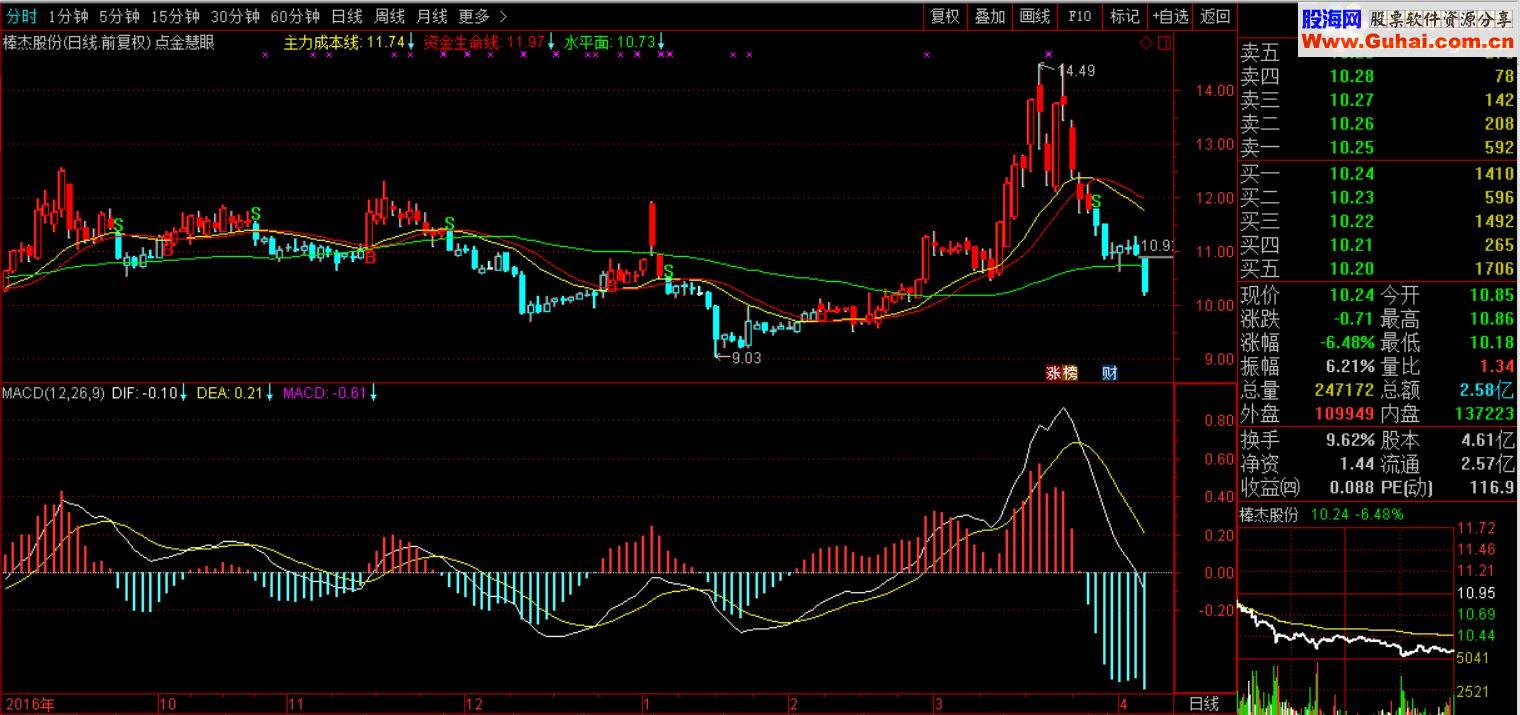Click the 水平面 indicator label

point(588,43)
